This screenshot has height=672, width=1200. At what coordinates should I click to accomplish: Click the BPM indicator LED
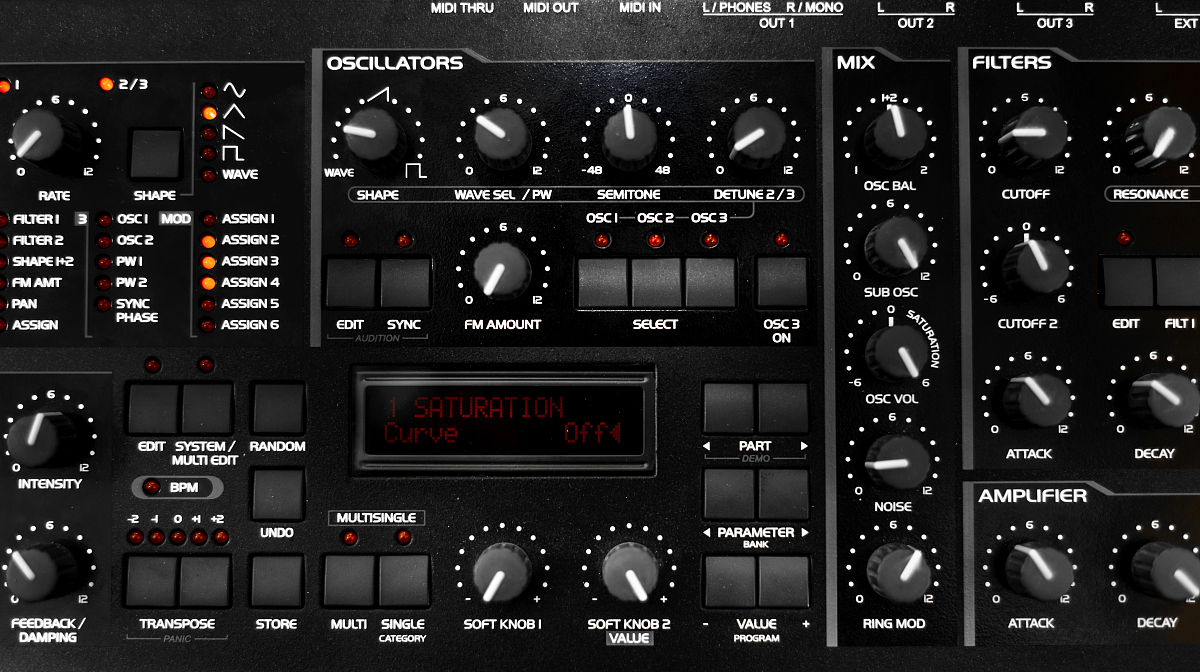click(152, 488)
